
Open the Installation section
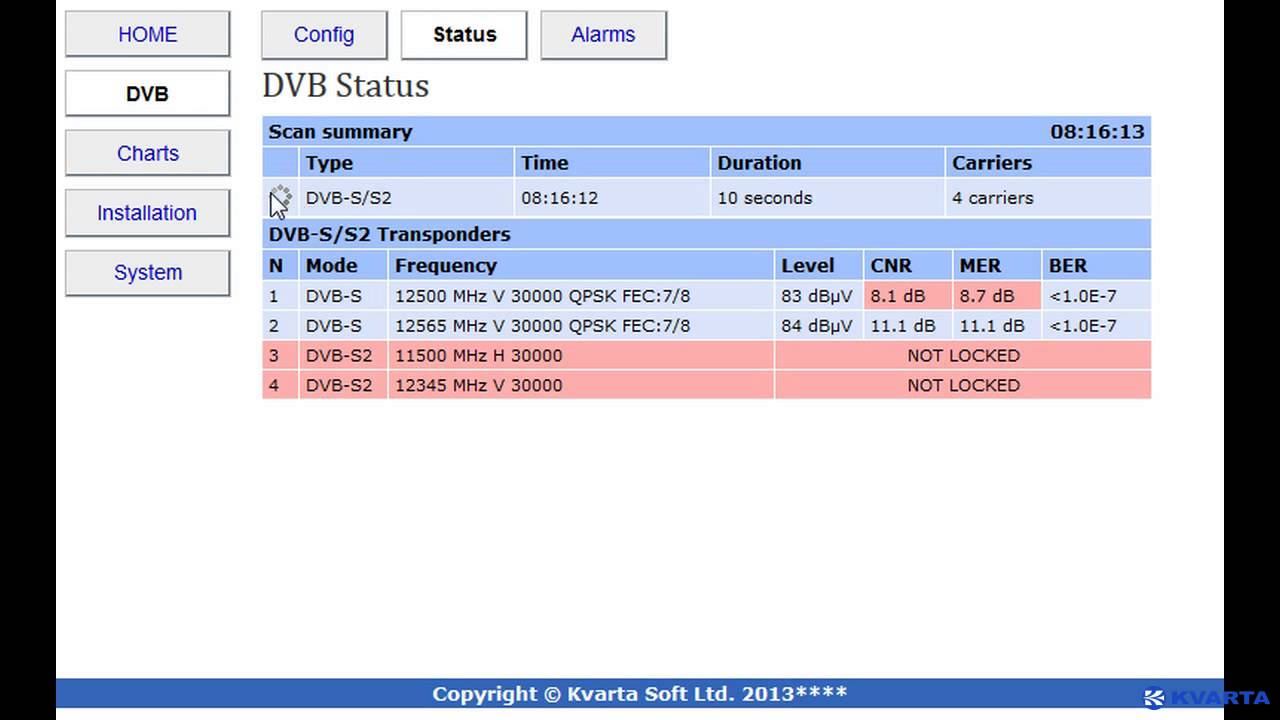coord(147,213)
